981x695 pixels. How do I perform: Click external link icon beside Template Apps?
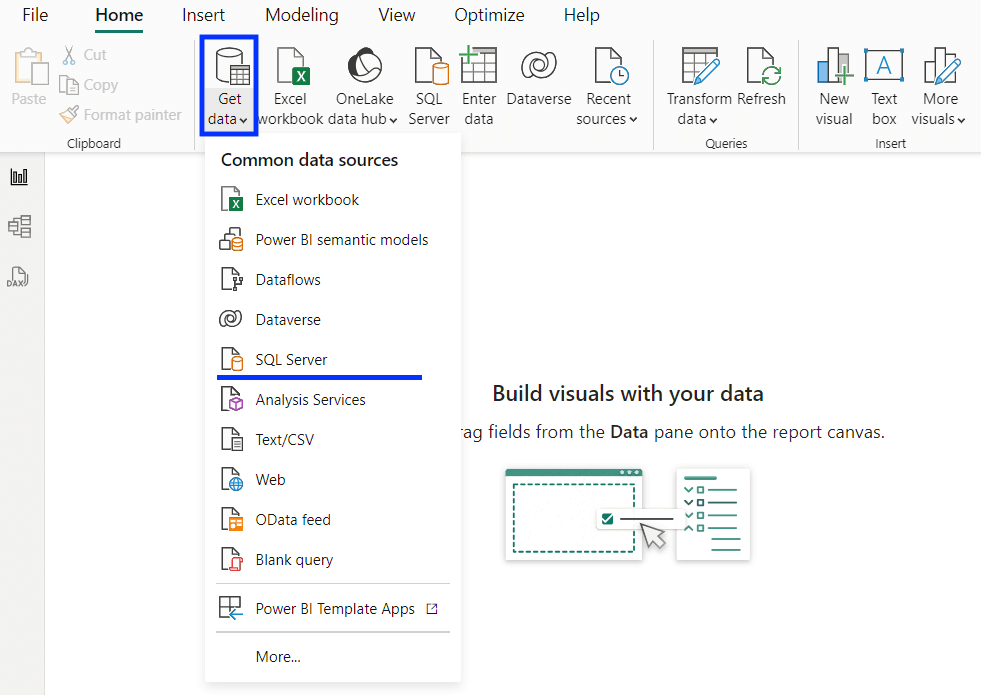432,609
